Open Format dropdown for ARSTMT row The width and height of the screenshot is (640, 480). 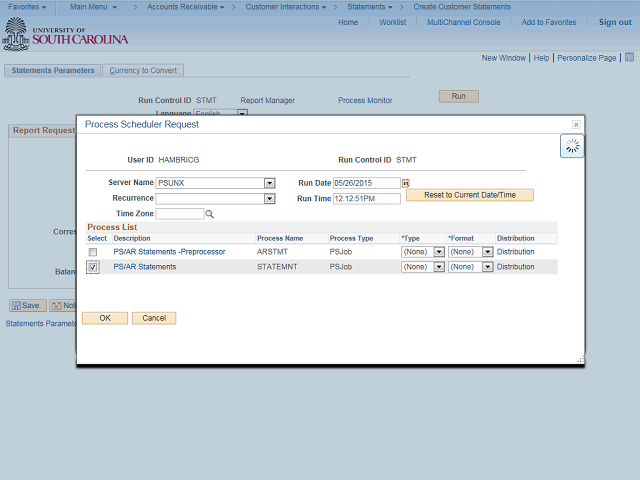click(487, 252)
